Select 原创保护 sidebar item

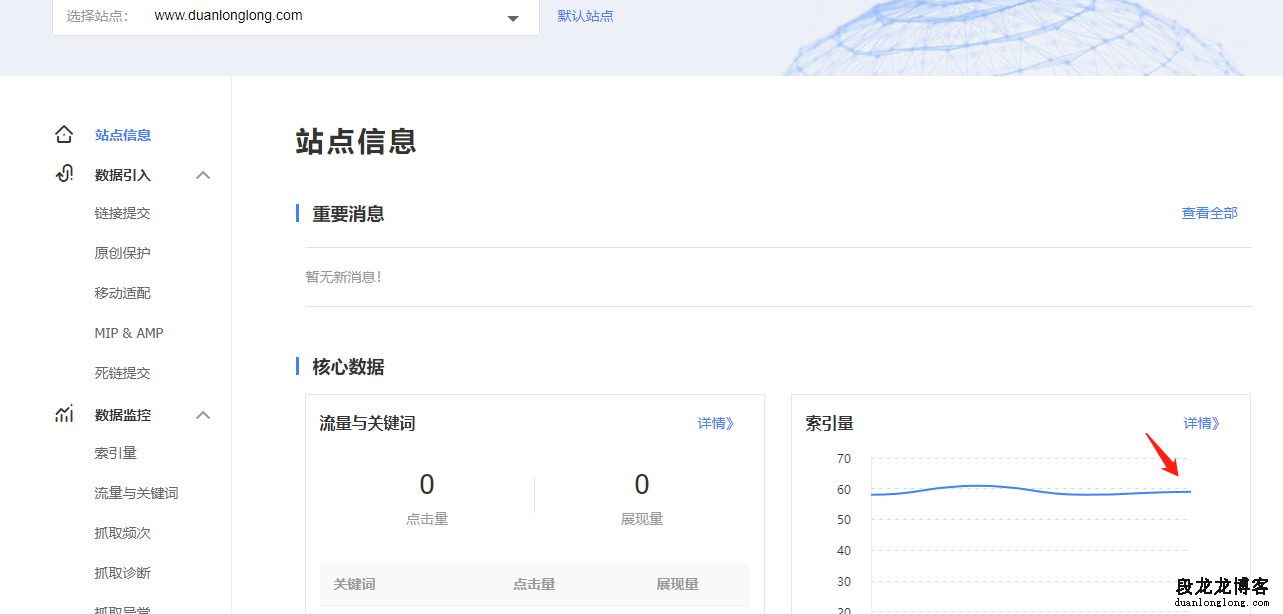pyautogui.click(x=122, y=253)
